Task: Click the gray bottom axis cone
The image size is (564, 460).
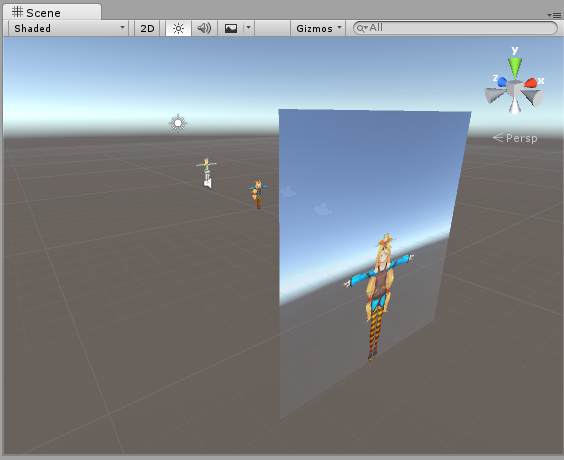Action: coord(515,106)
